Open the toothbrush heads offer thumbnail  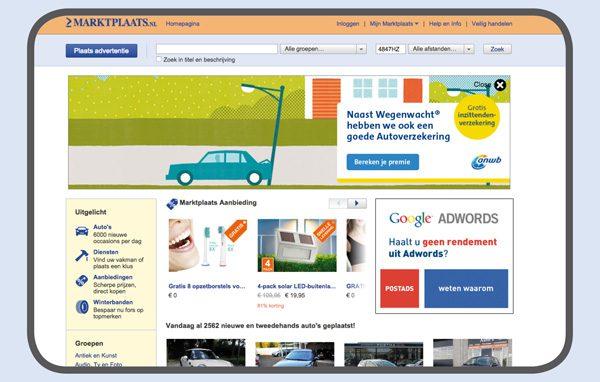tap(208, 245)
